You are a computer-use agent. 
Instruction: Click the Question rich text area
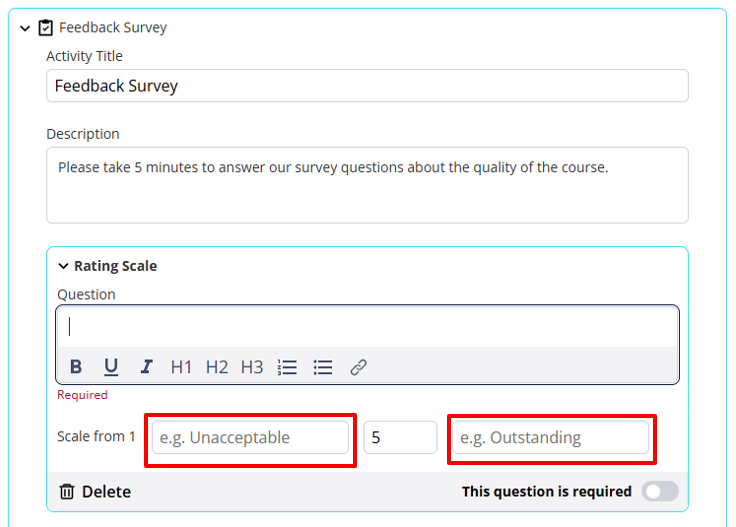[368, 327]
